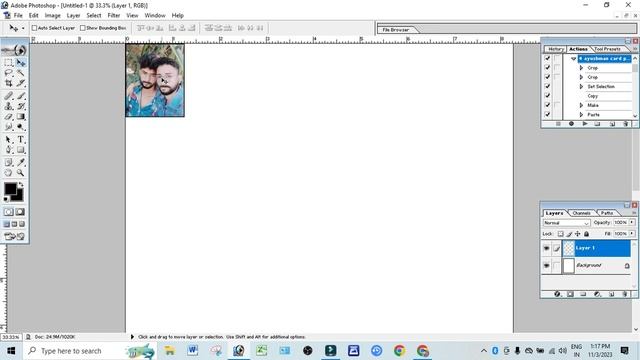Toggle checkmark for Set Selection step
Viewport: 640px width, 360px height.
point(547,87)
